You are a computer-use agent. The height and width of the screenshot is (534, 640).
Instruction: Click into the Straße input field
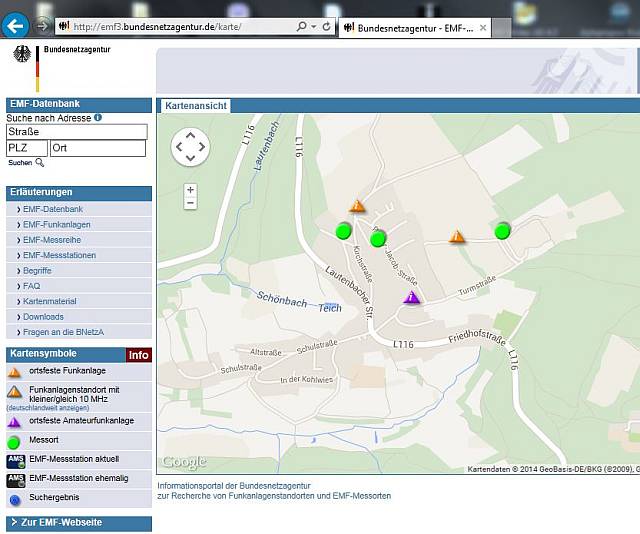pos(76,132)
